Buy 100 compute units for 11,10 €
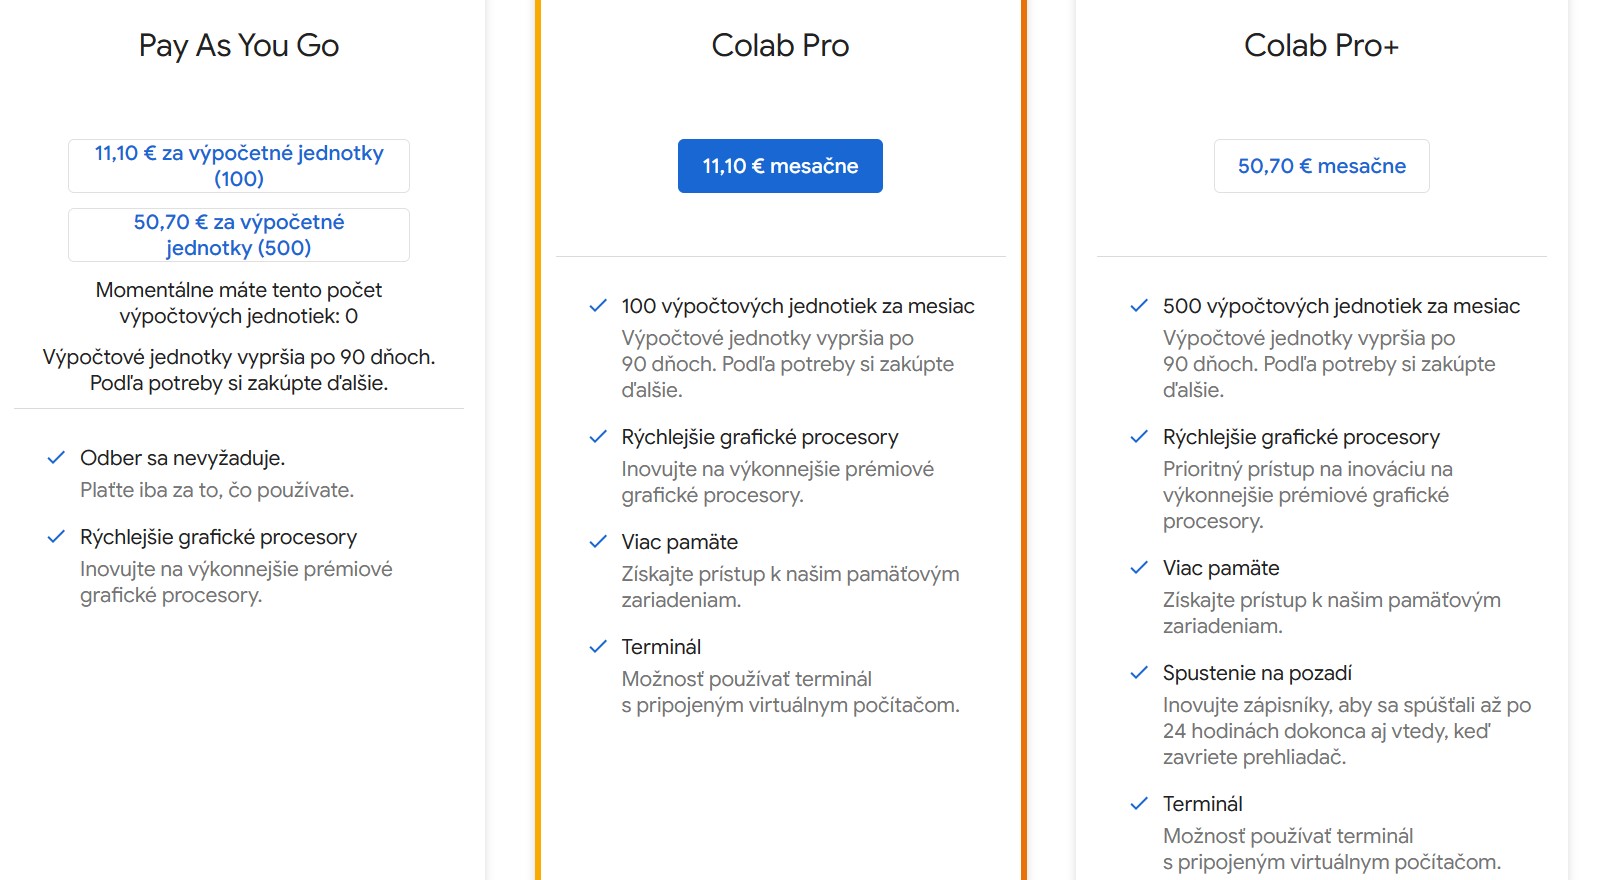The width and height of the screenshot is (1615, 880). (239, 166)
